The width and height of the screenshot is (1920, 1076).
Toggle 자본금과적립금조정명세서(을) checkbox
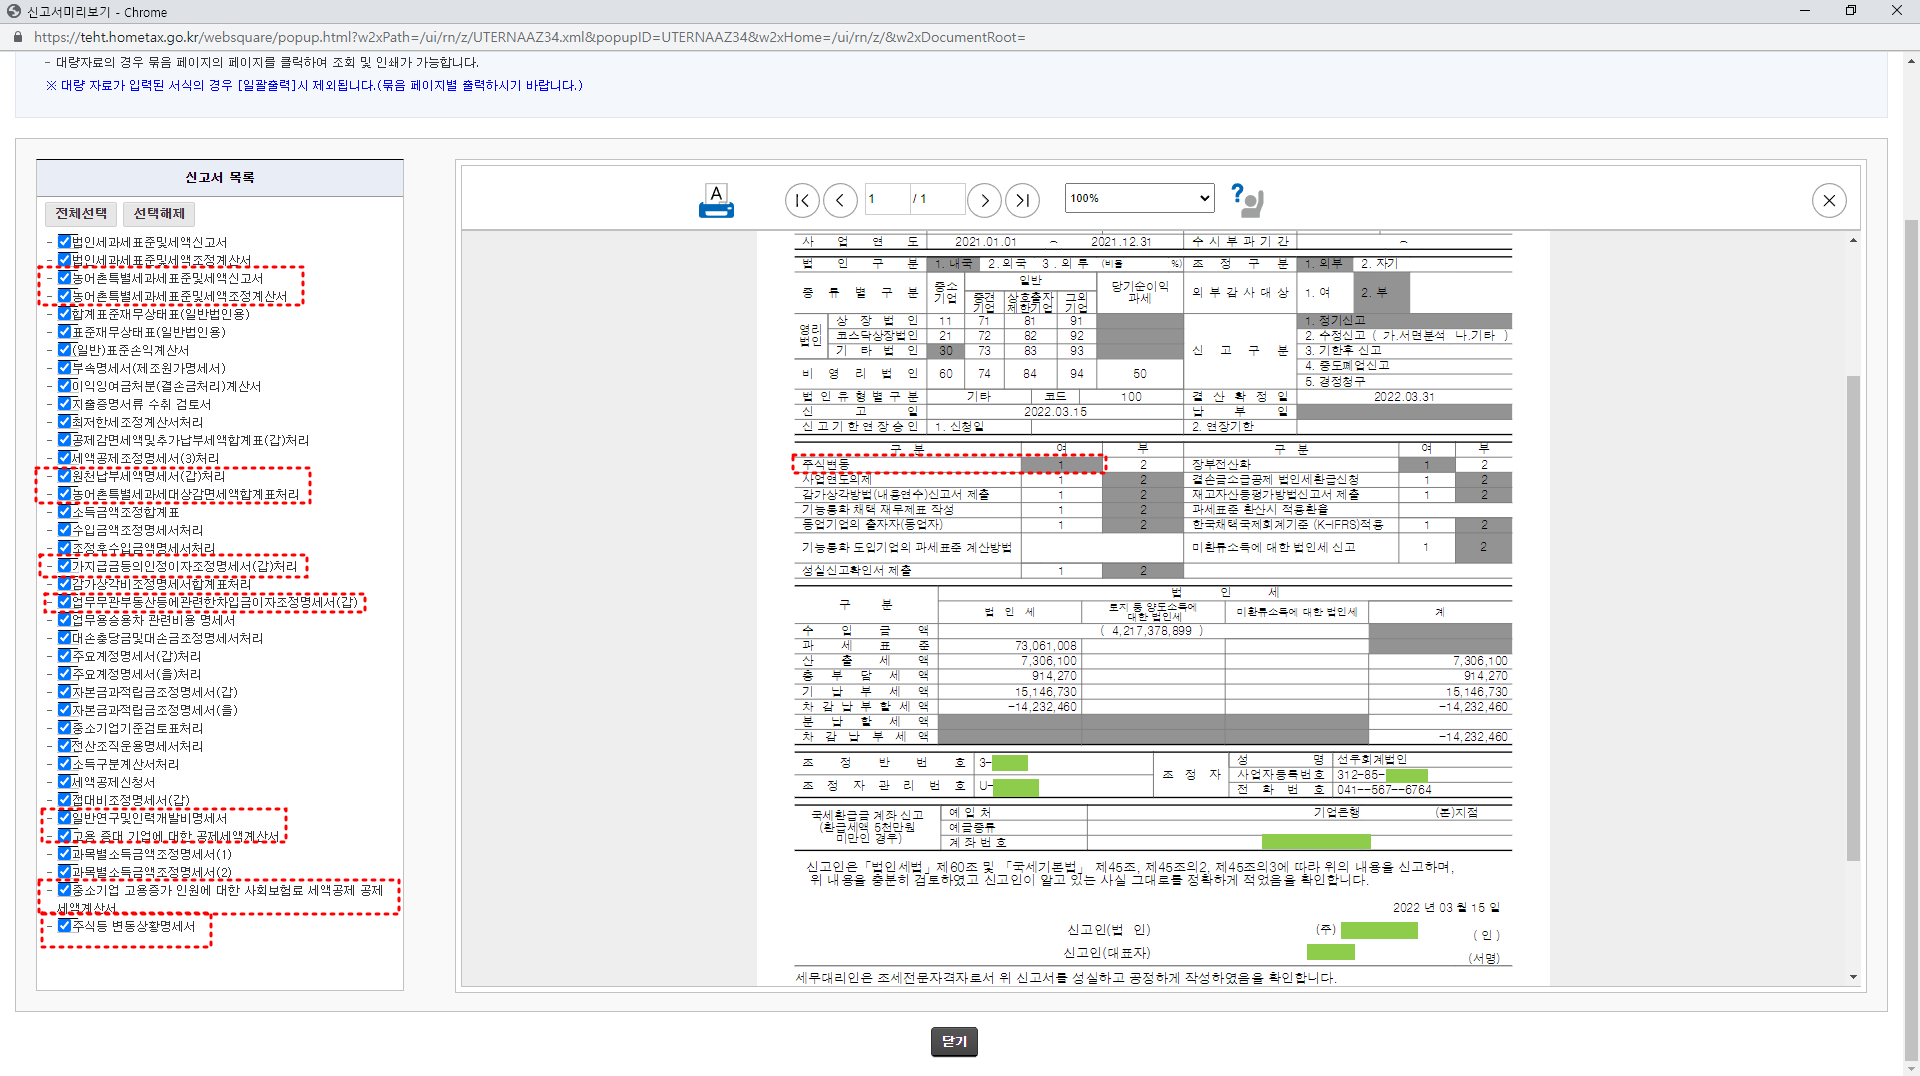click(x=64, y=710)
